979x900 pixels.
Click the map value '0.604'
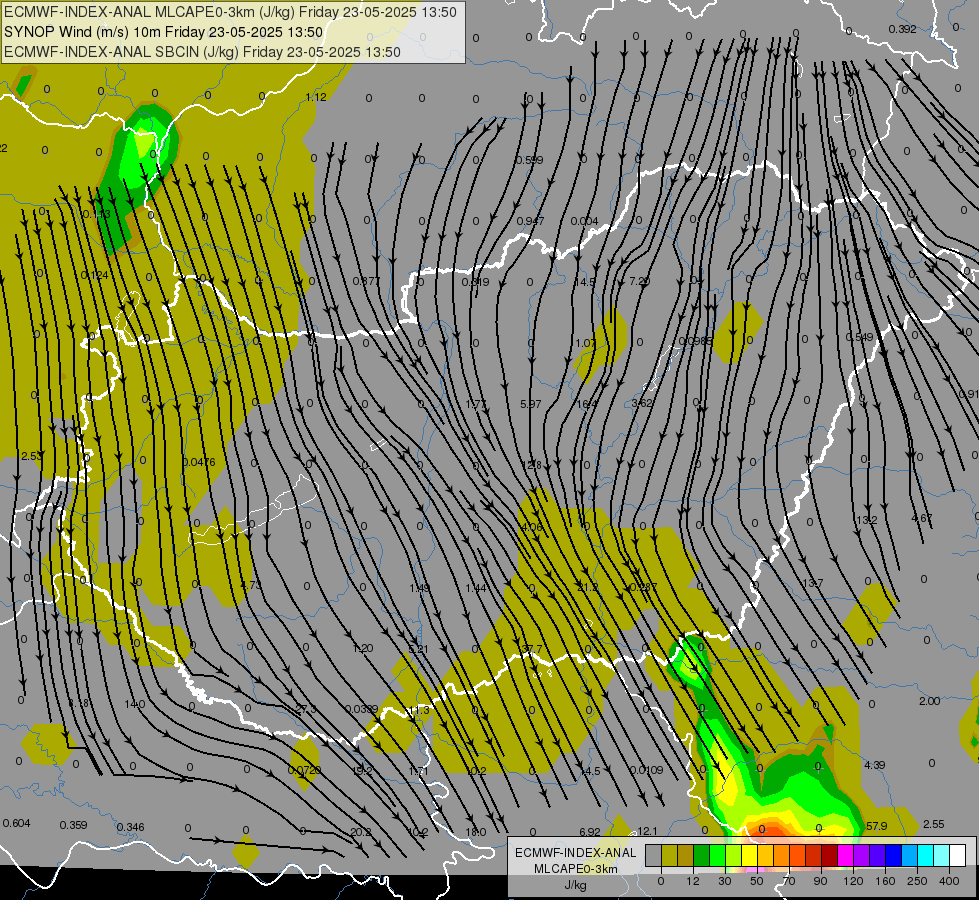tap(16, 823)
